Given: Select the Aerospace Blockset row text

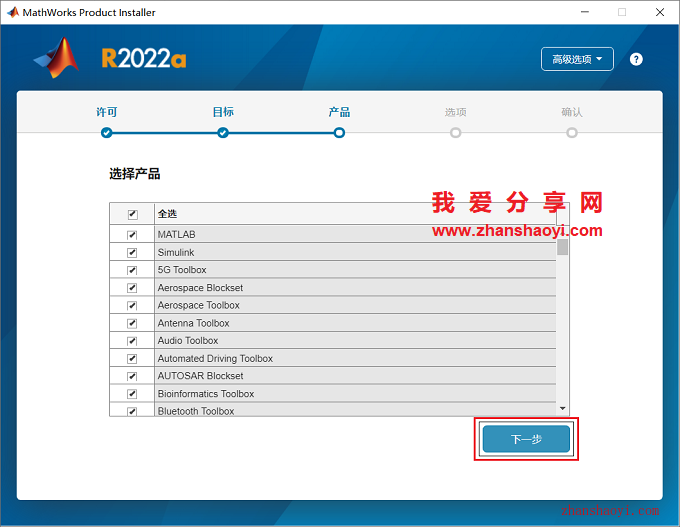Looking at the screenshot, I should tap(200, 288).
